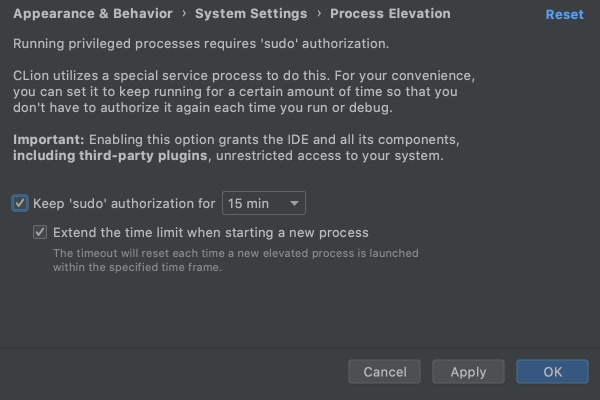
Task: Go to the System Settings breadcrumb
Action: coord(251,14)
